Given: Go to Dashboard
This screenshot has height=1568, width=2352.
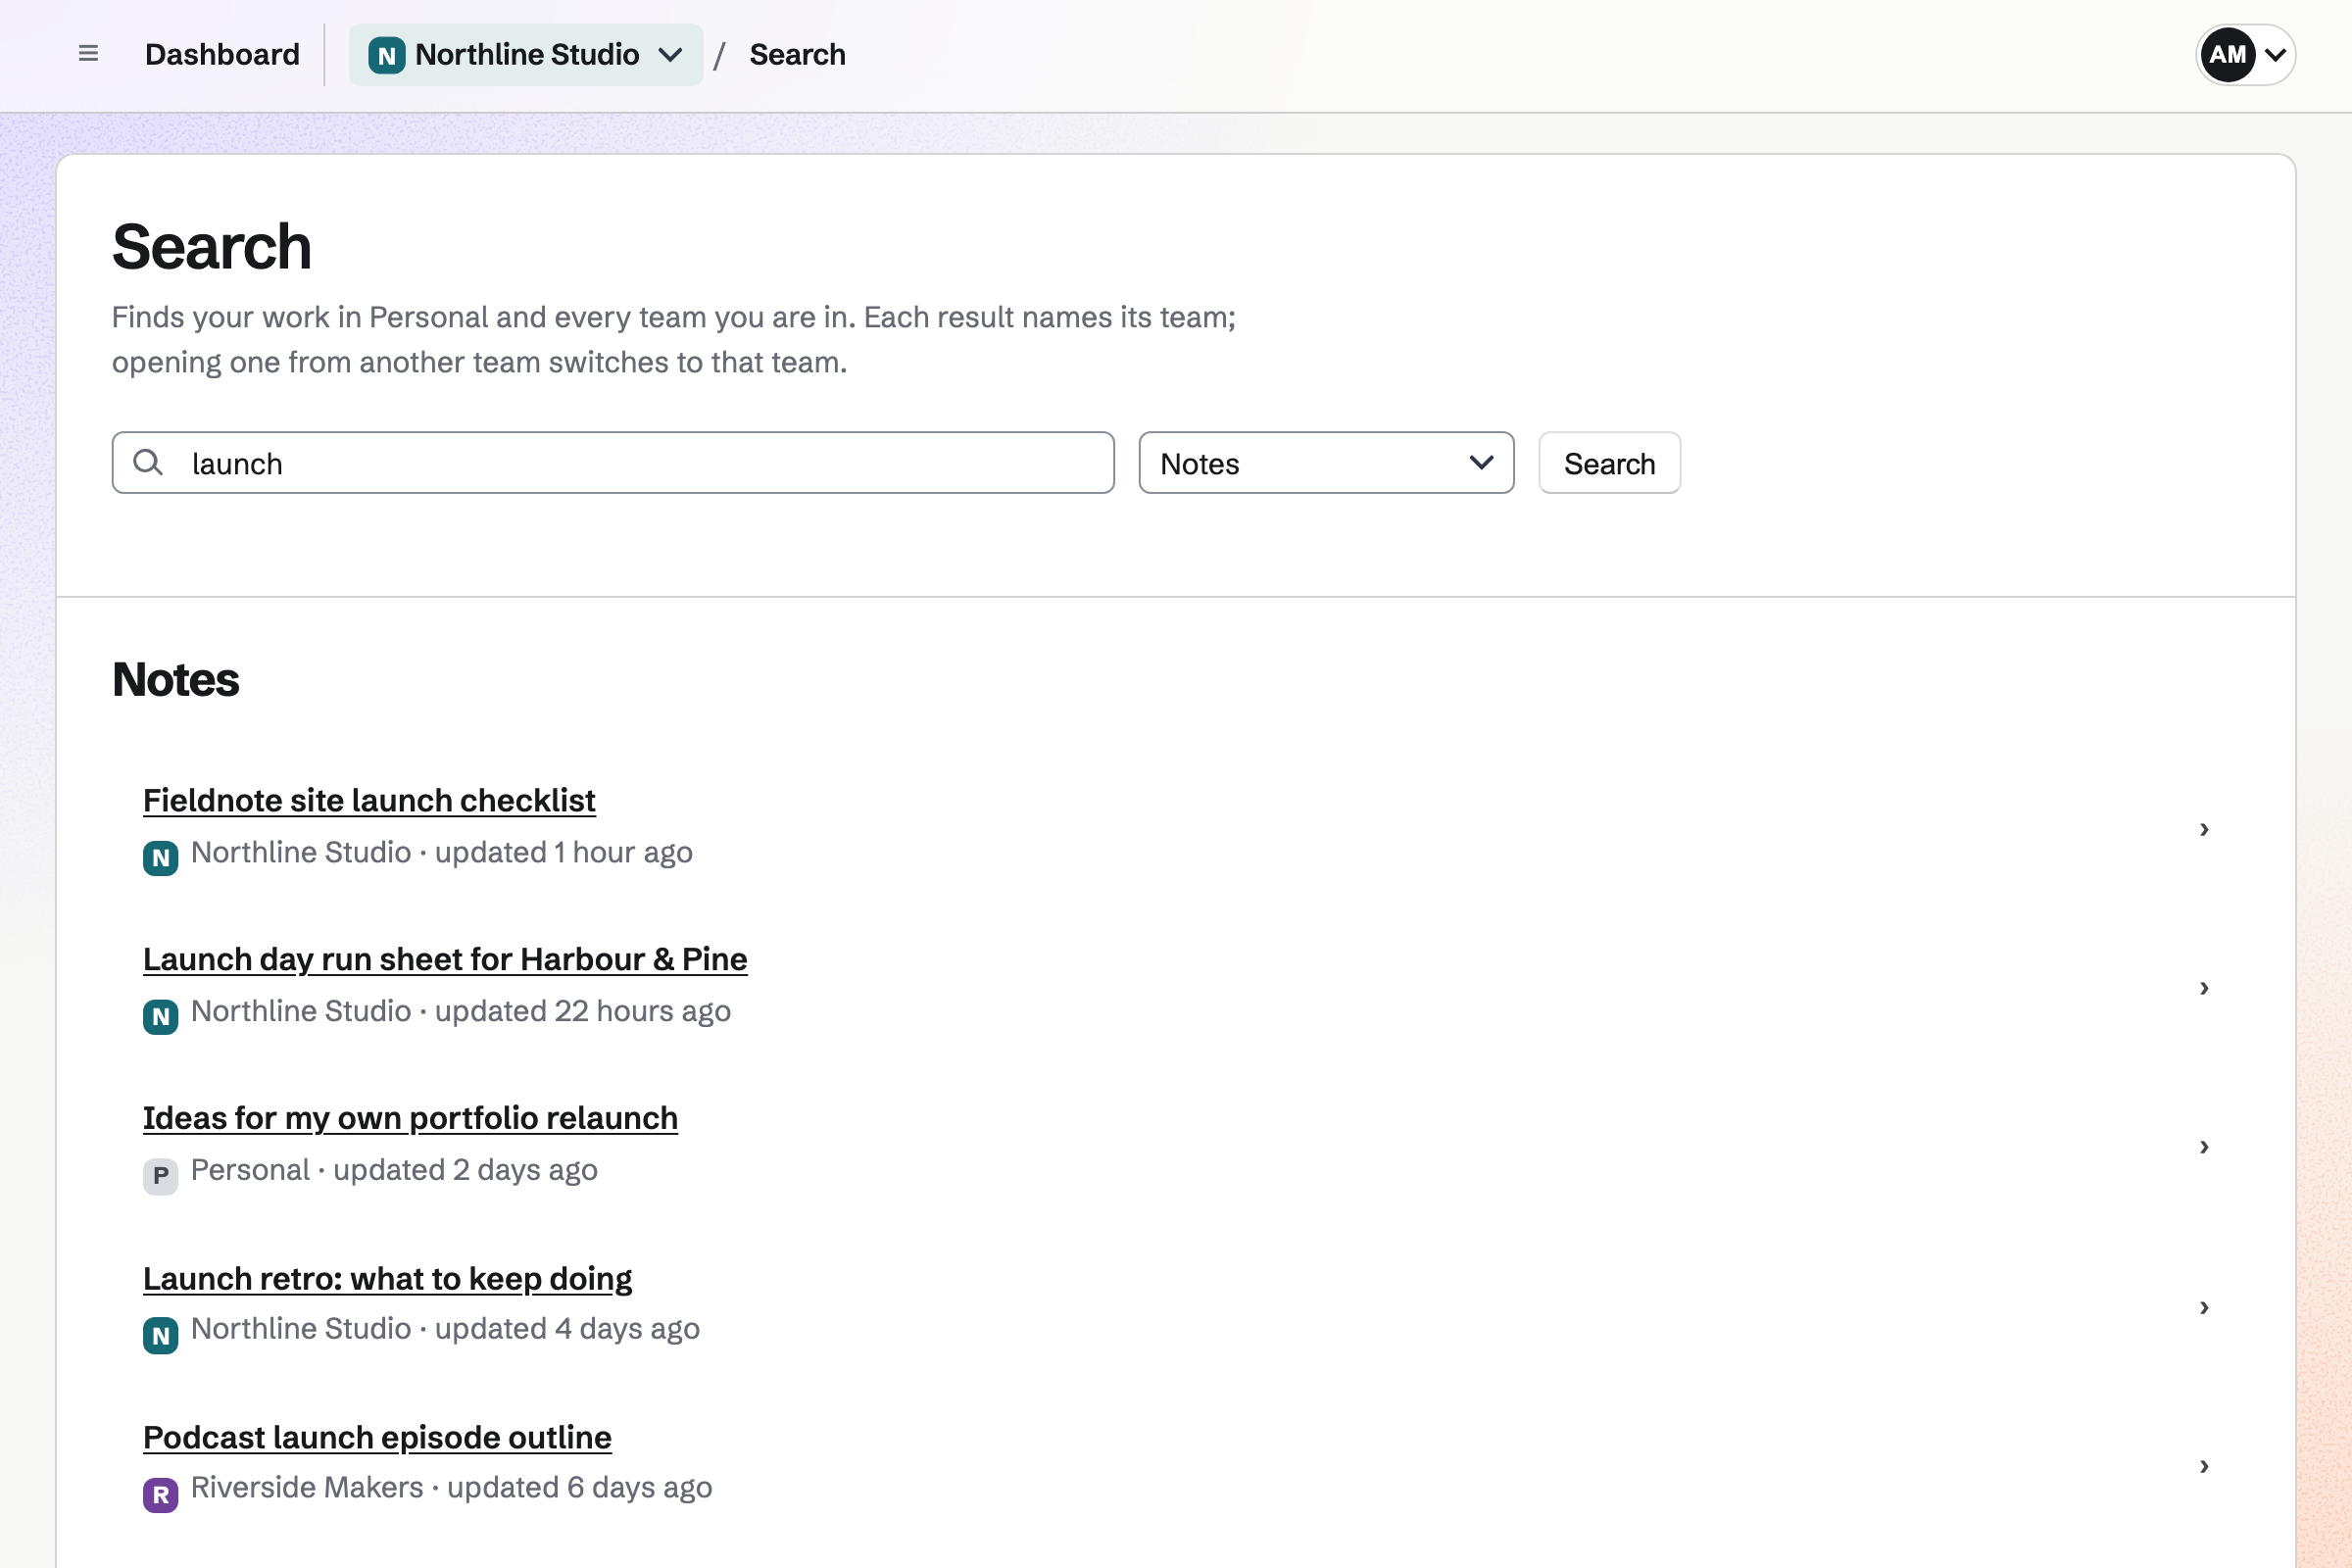Looking at the screenshot, I should 222,54.
